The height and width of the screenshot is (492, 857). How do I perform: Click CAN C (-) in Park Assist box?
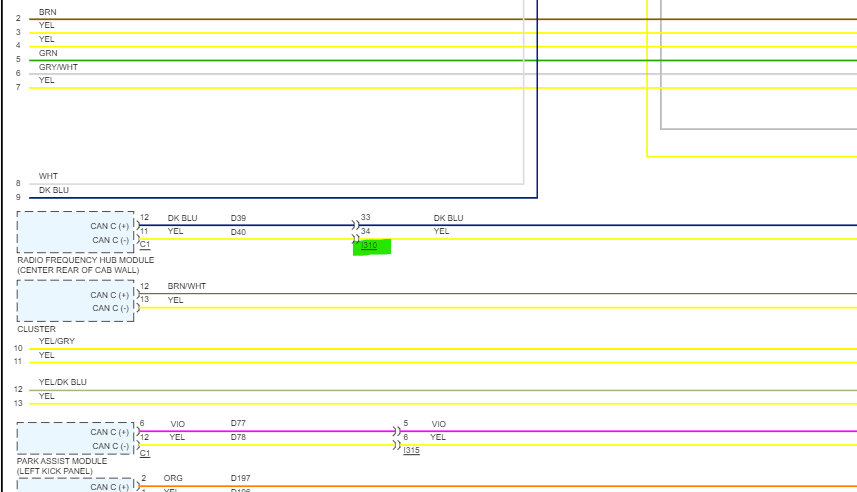pyautogui.click(x=110, y=446)
